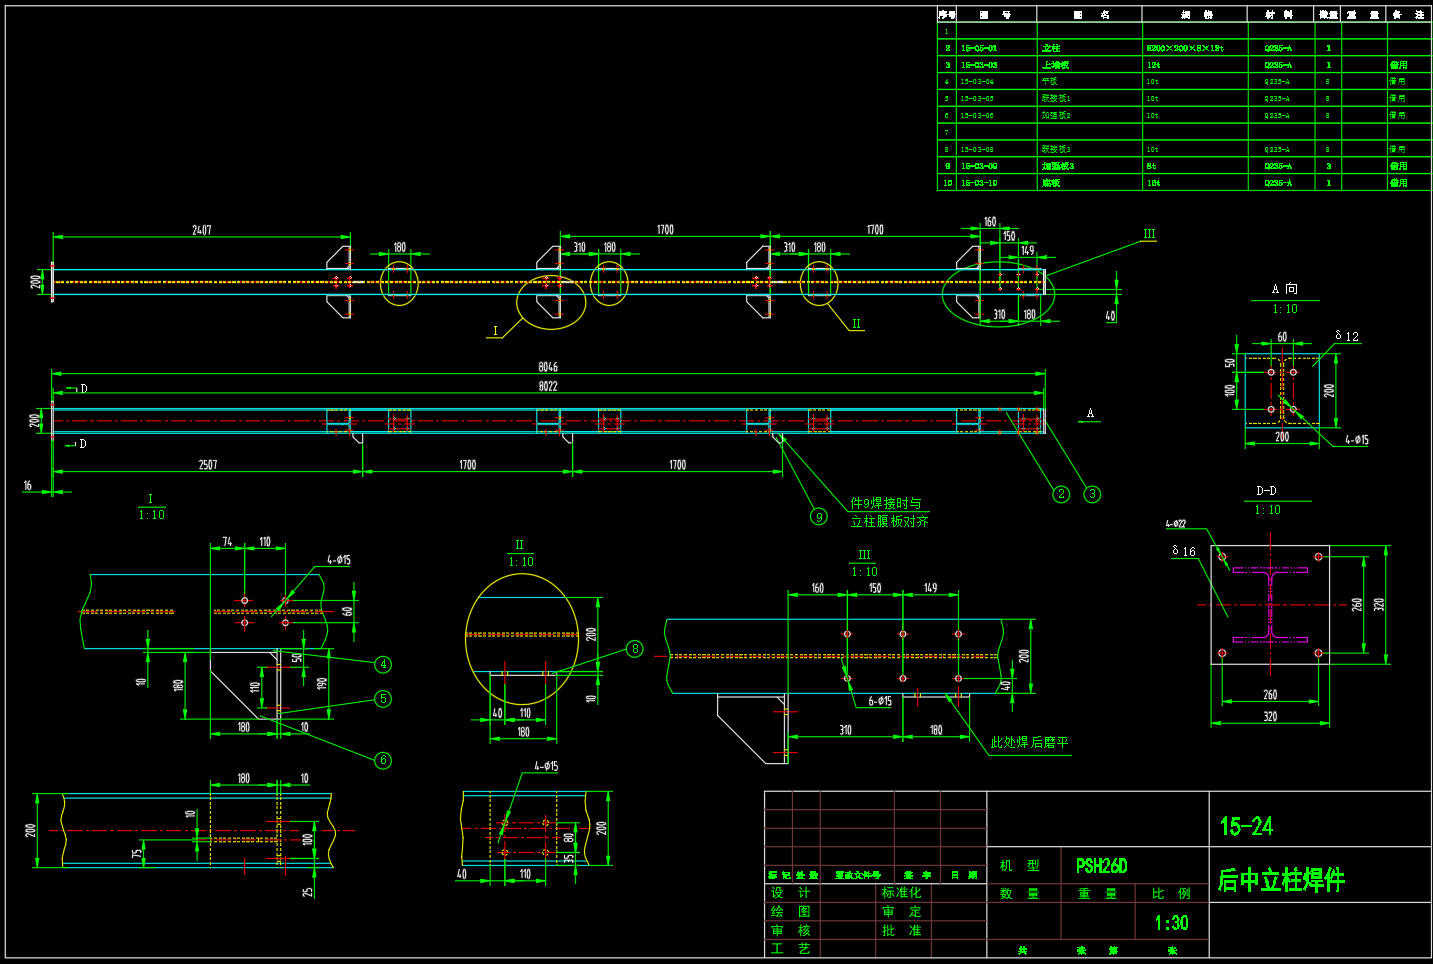The height and width of the screenshot is (964, 1433).
Task: Click the machine model PSH26D text
Action: click(x=1101, y=866)
